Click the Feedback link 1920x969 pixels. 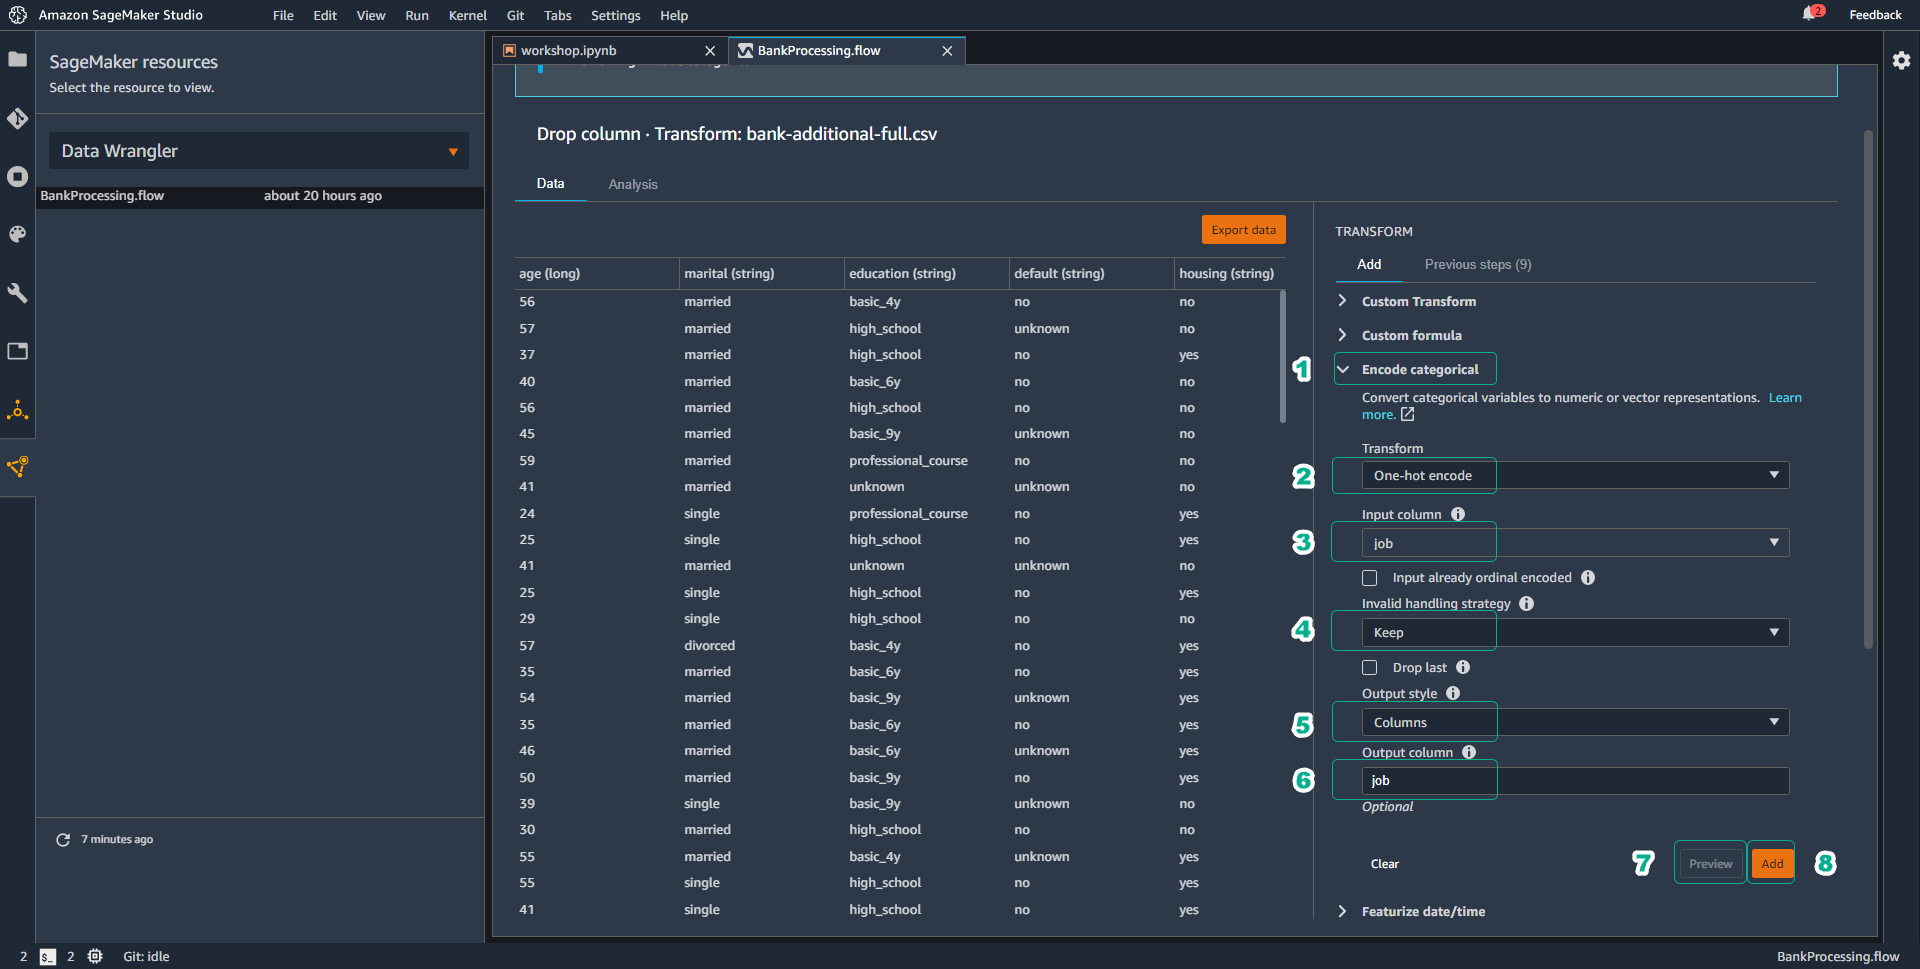1875,15
